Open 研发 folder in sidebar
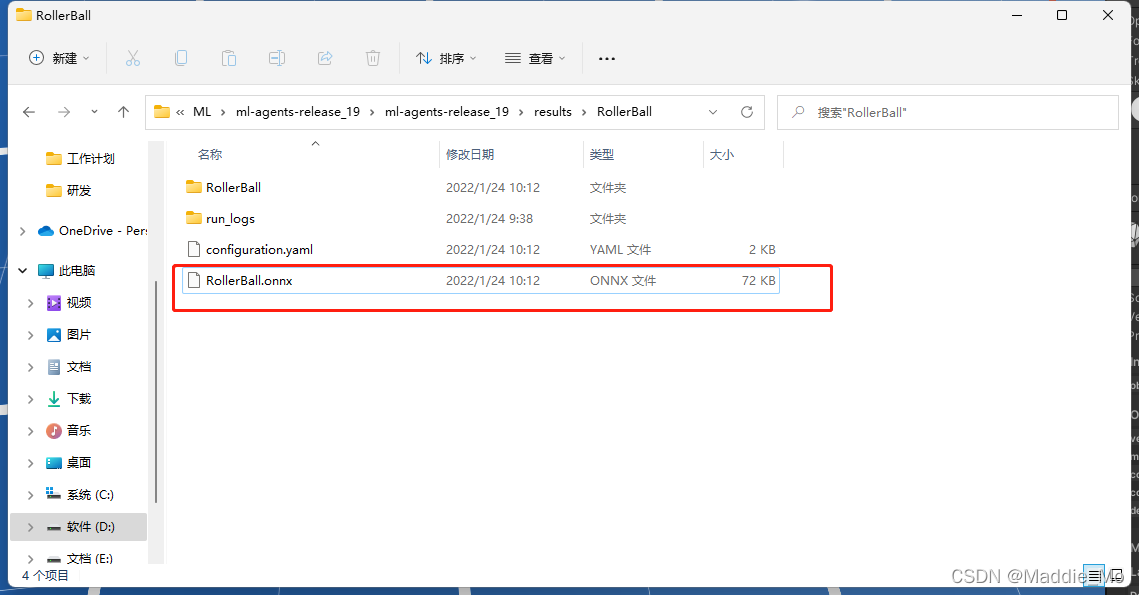1139x595 pixels. pos(69,190)
